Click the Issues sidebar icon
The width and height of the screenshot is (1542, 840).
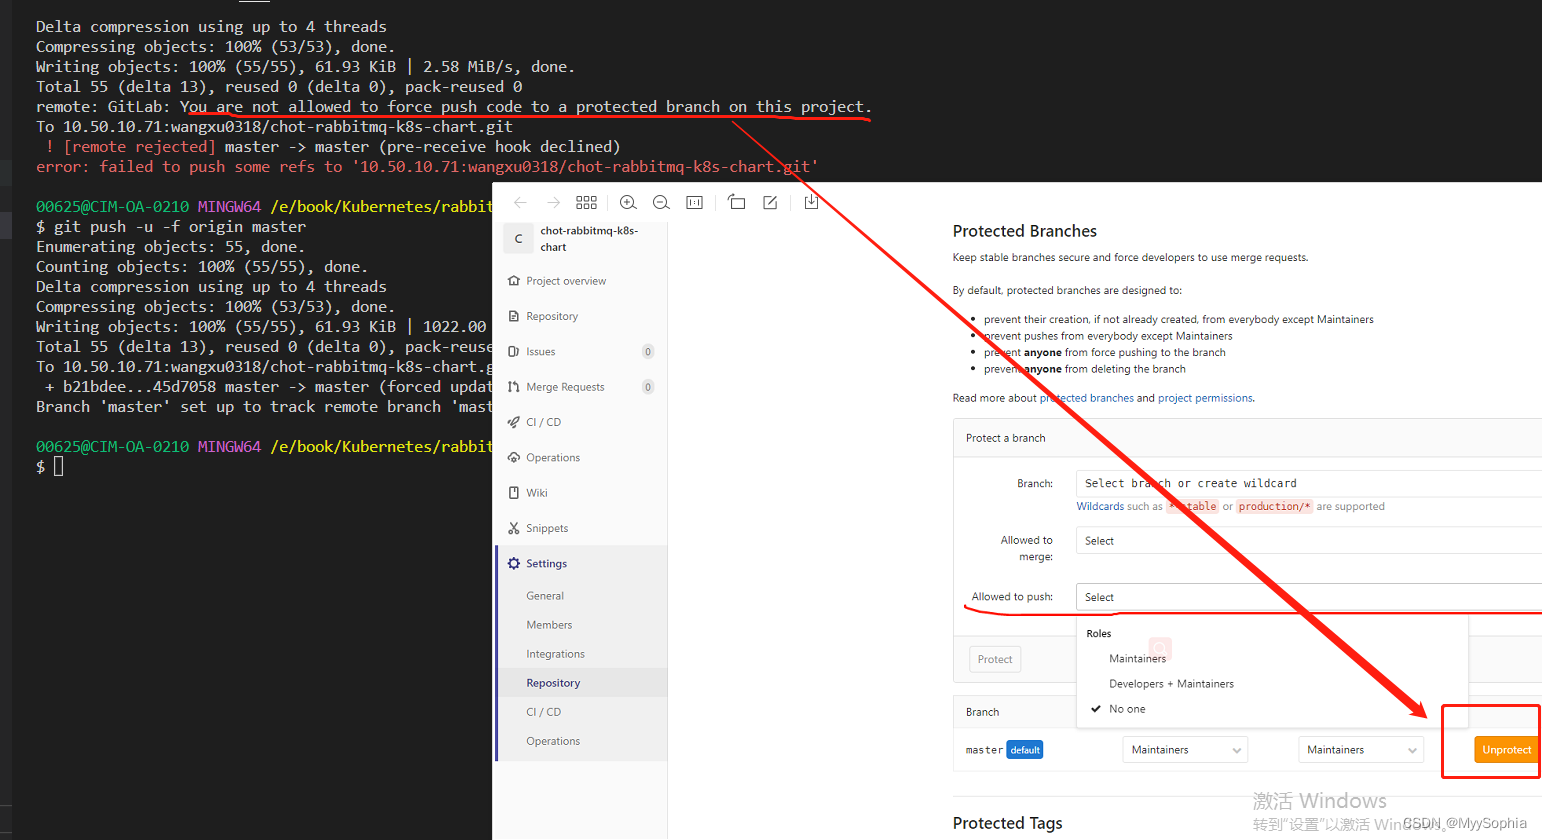coord(514,352)
